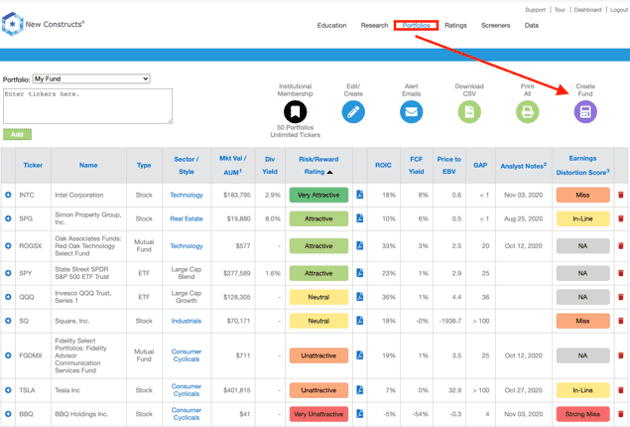Open the Portfolios menu
The width and height of the screenshot is (630, 427).
coord(416,25)
